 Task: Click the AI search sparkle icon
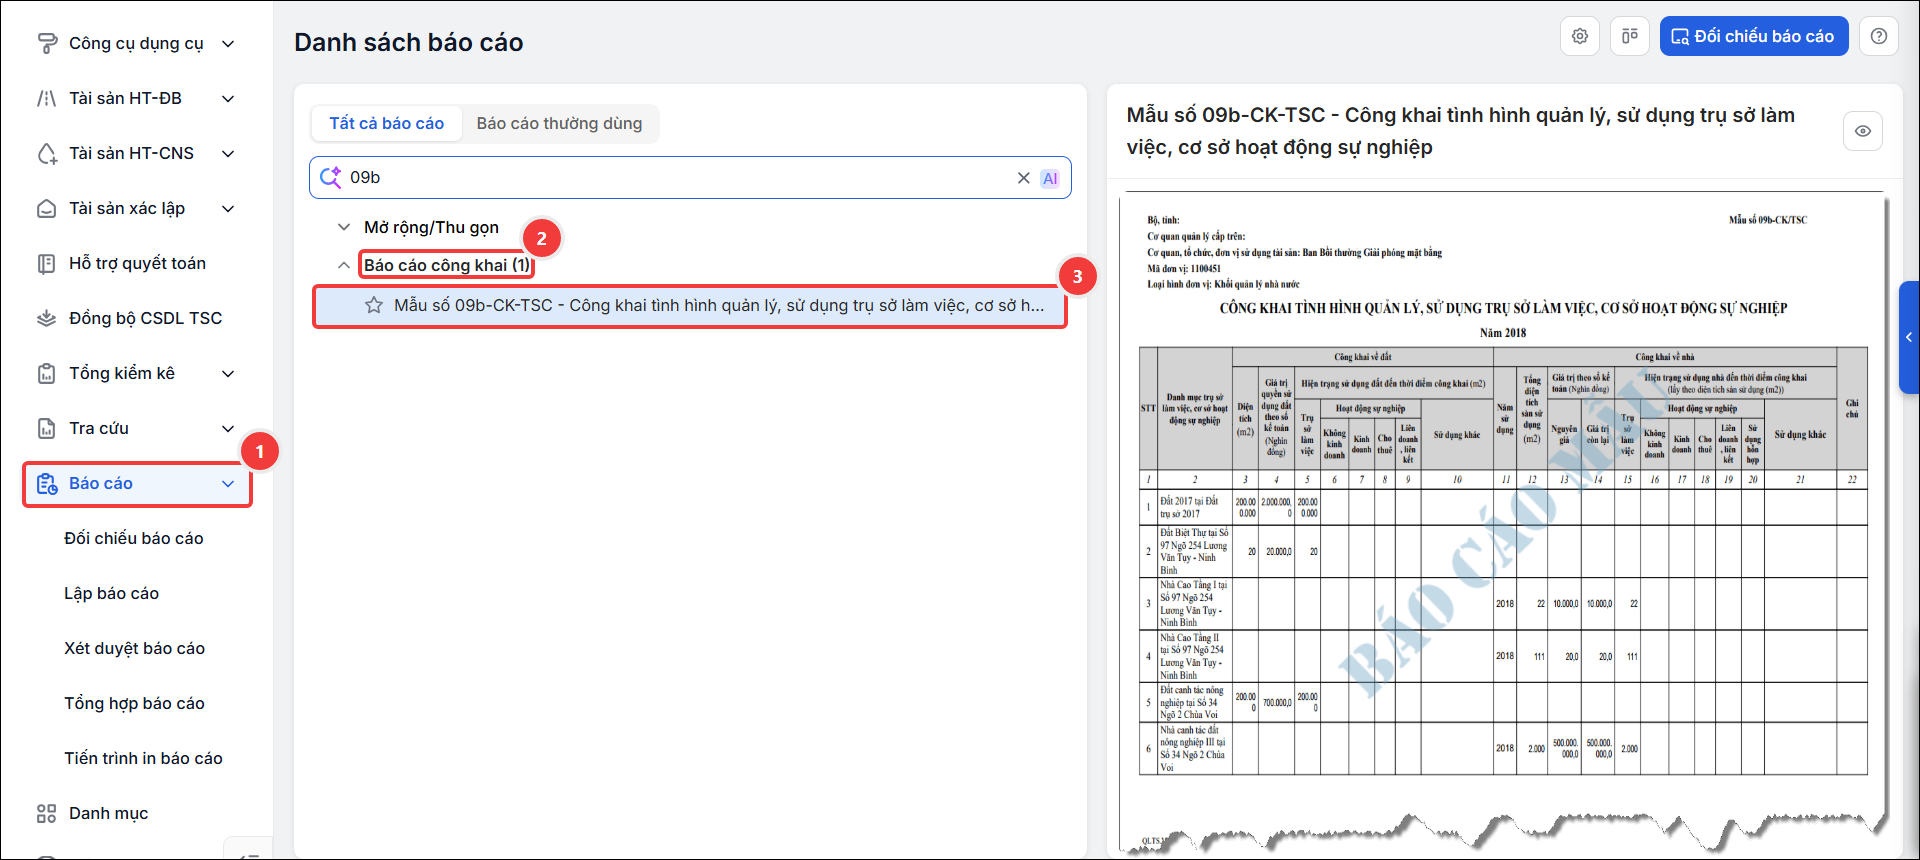330,178
